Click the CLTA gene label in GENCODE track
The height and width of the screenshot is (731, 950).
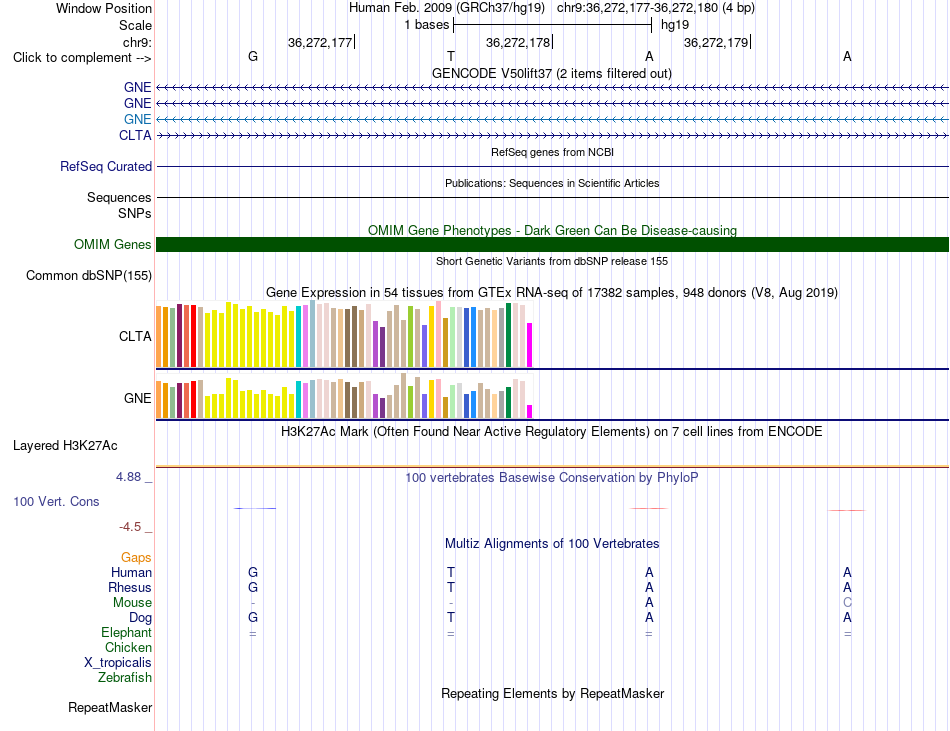(x=135, y=135)
